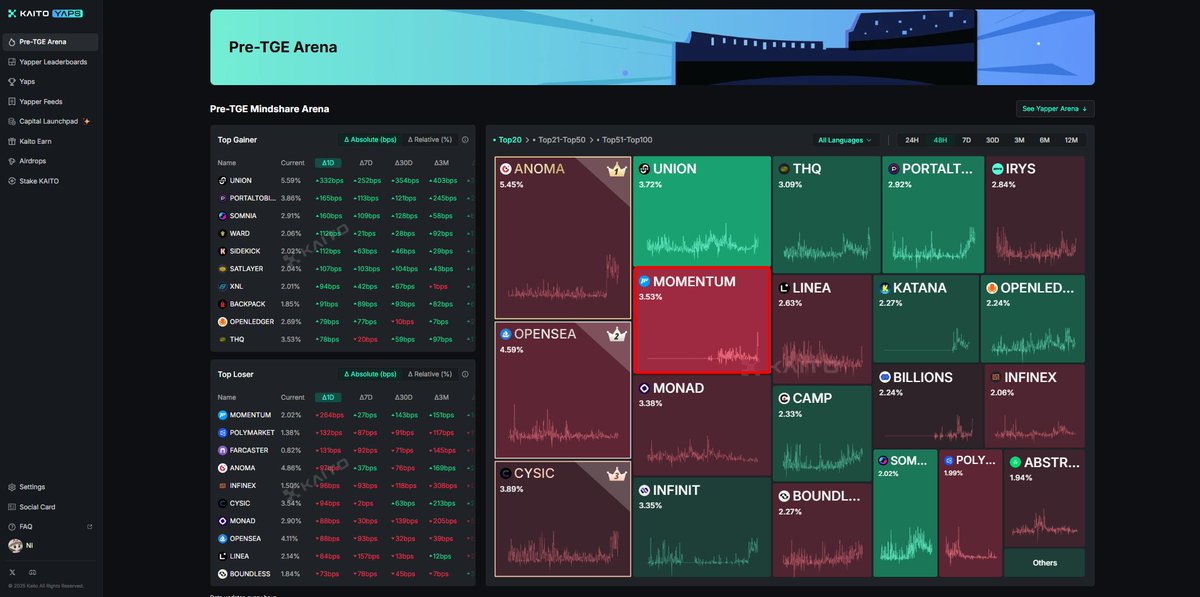Screen dimensions: 1200x597
Task: Select the Top20 treemap tab
Action: 508,140
